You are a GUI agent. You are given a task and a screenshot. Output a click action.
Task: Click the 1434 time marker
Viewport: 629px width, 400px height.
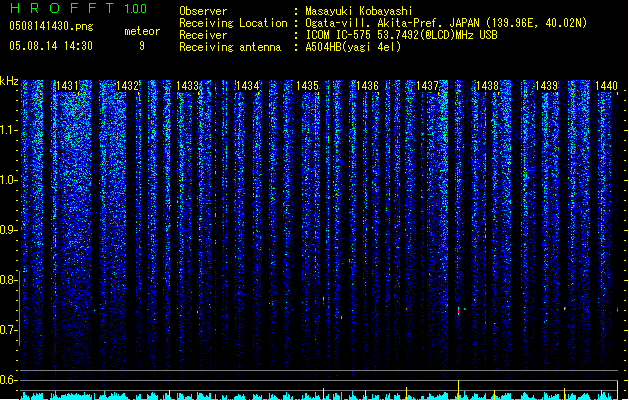(248, 86)
